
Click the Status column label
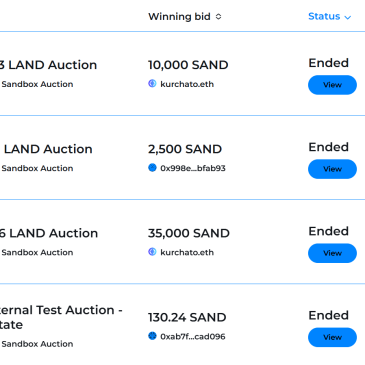[324, 16]
